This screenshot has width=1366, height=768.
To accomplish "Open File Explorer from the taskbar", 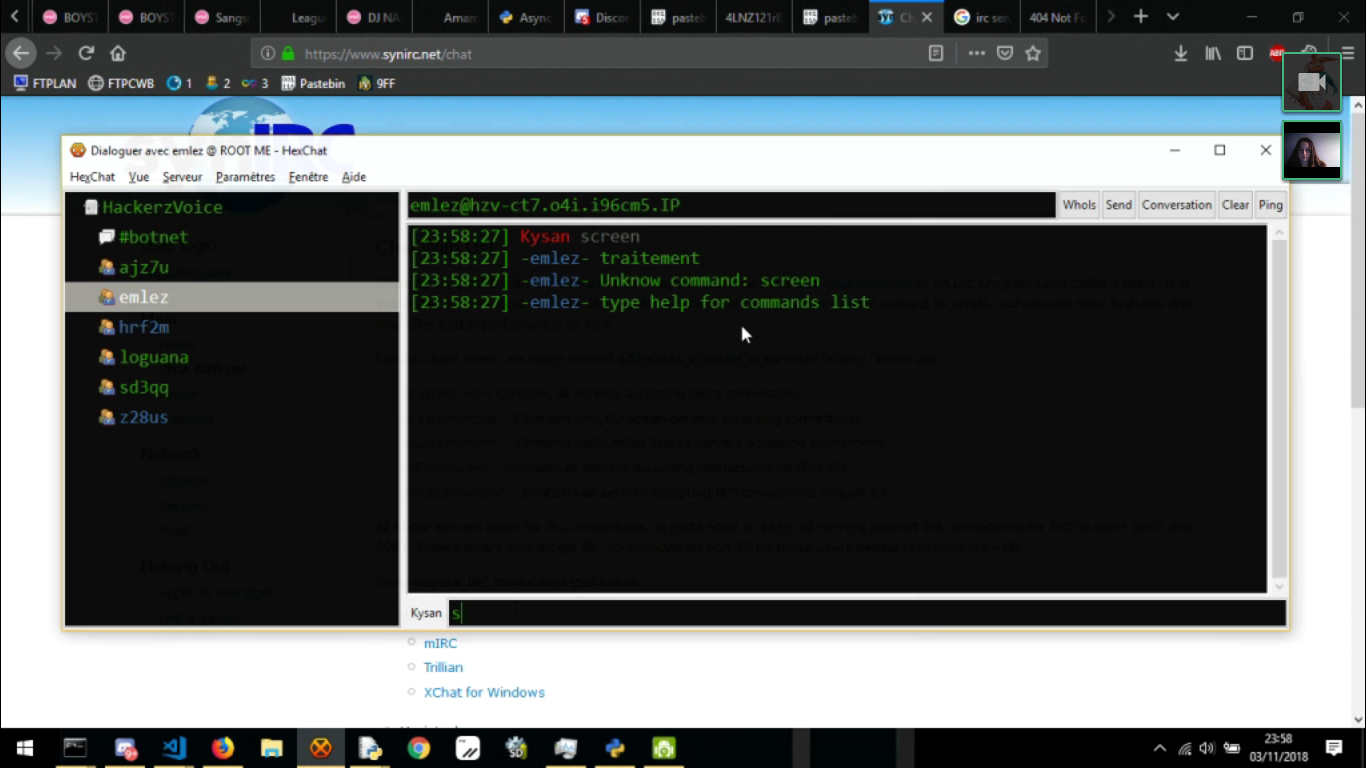I will 271,748.
